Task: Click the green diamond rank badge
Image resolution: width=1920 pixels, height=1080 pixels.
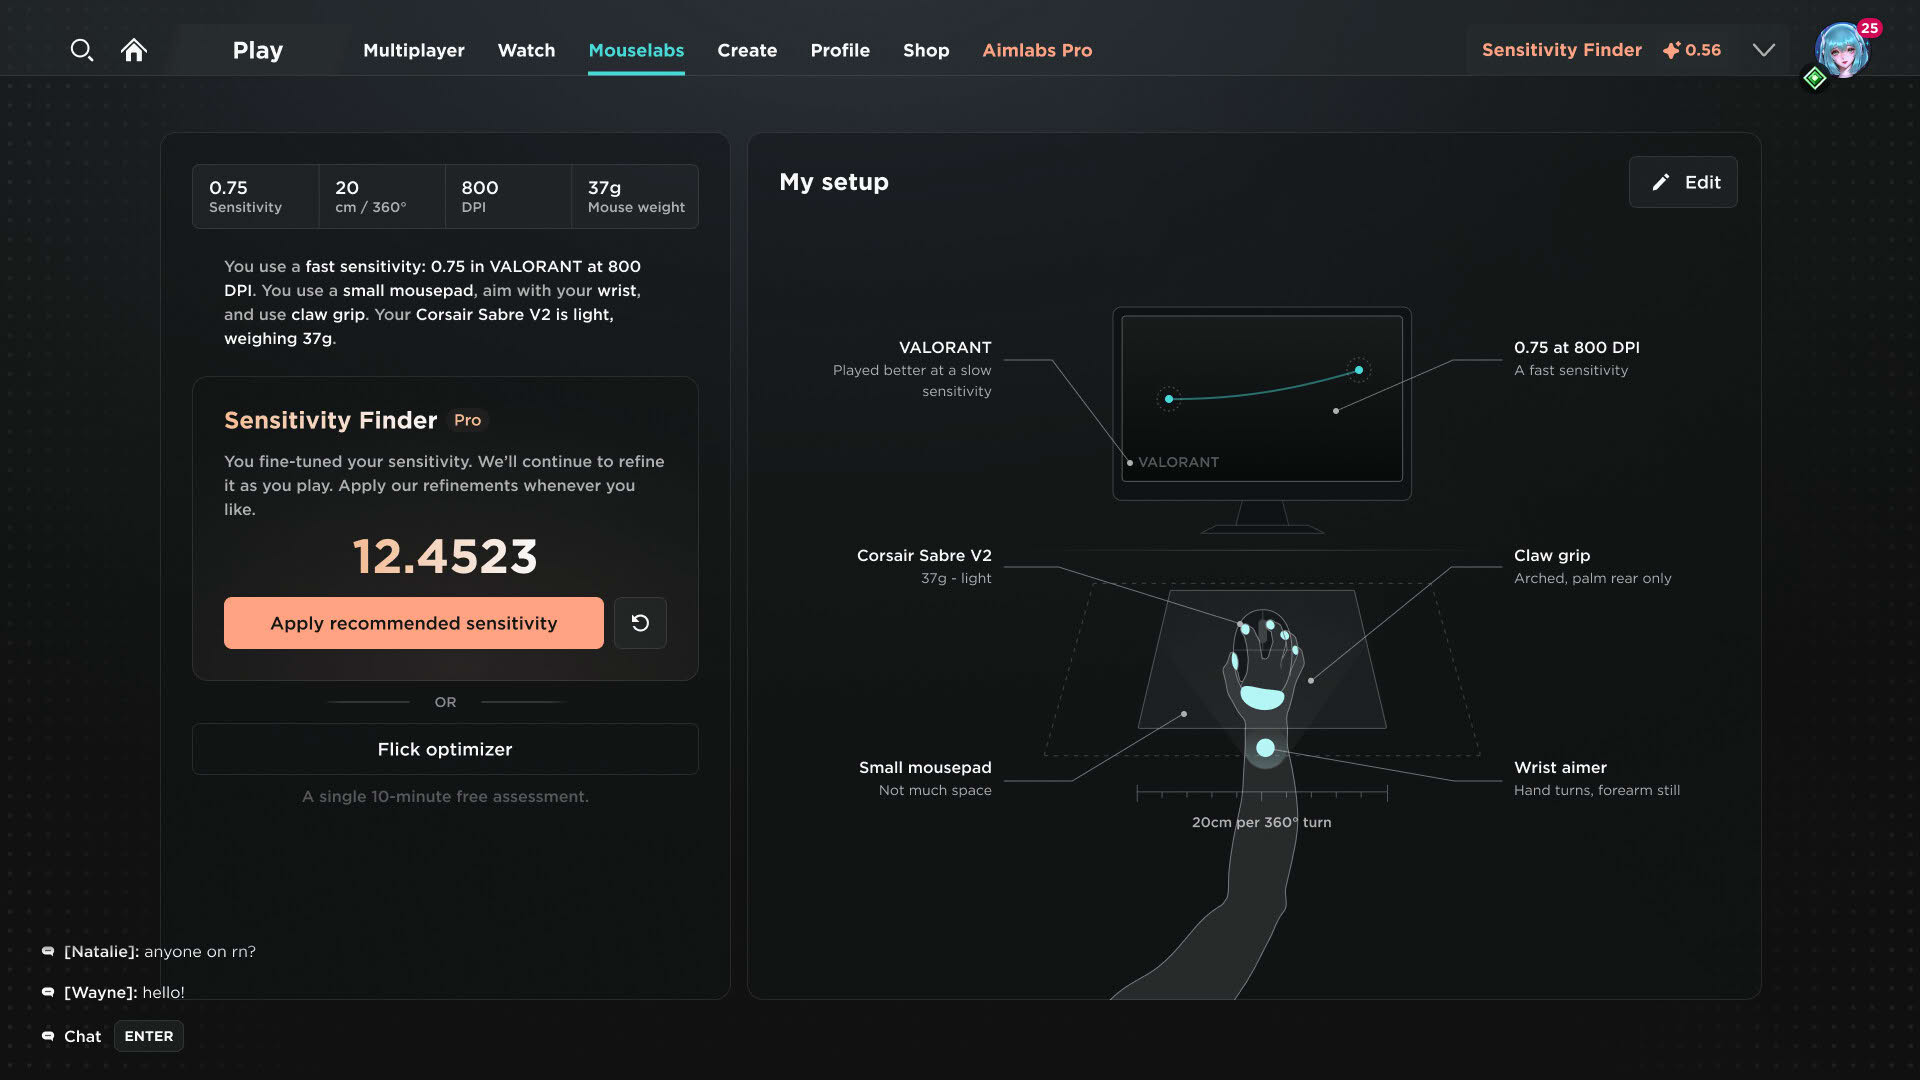Action: click(x=1815, y=78)
